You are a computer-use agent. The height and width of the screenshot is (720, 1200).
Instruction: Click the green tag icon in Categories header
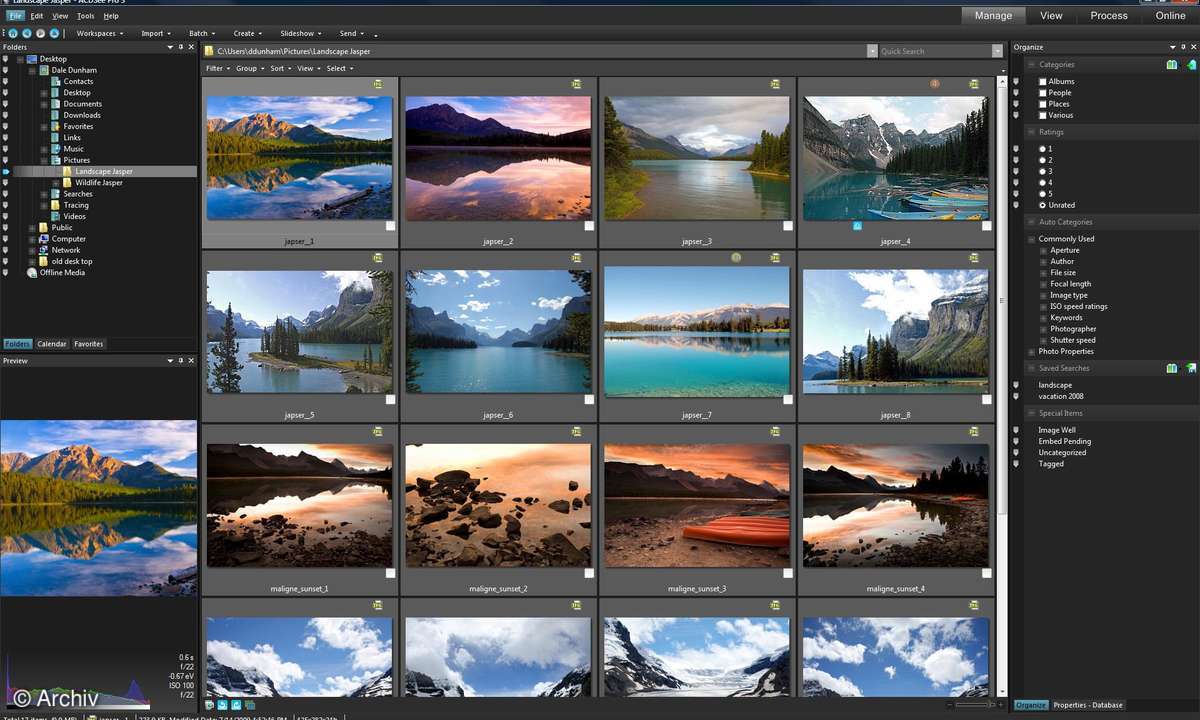[x=1192, y=65]
